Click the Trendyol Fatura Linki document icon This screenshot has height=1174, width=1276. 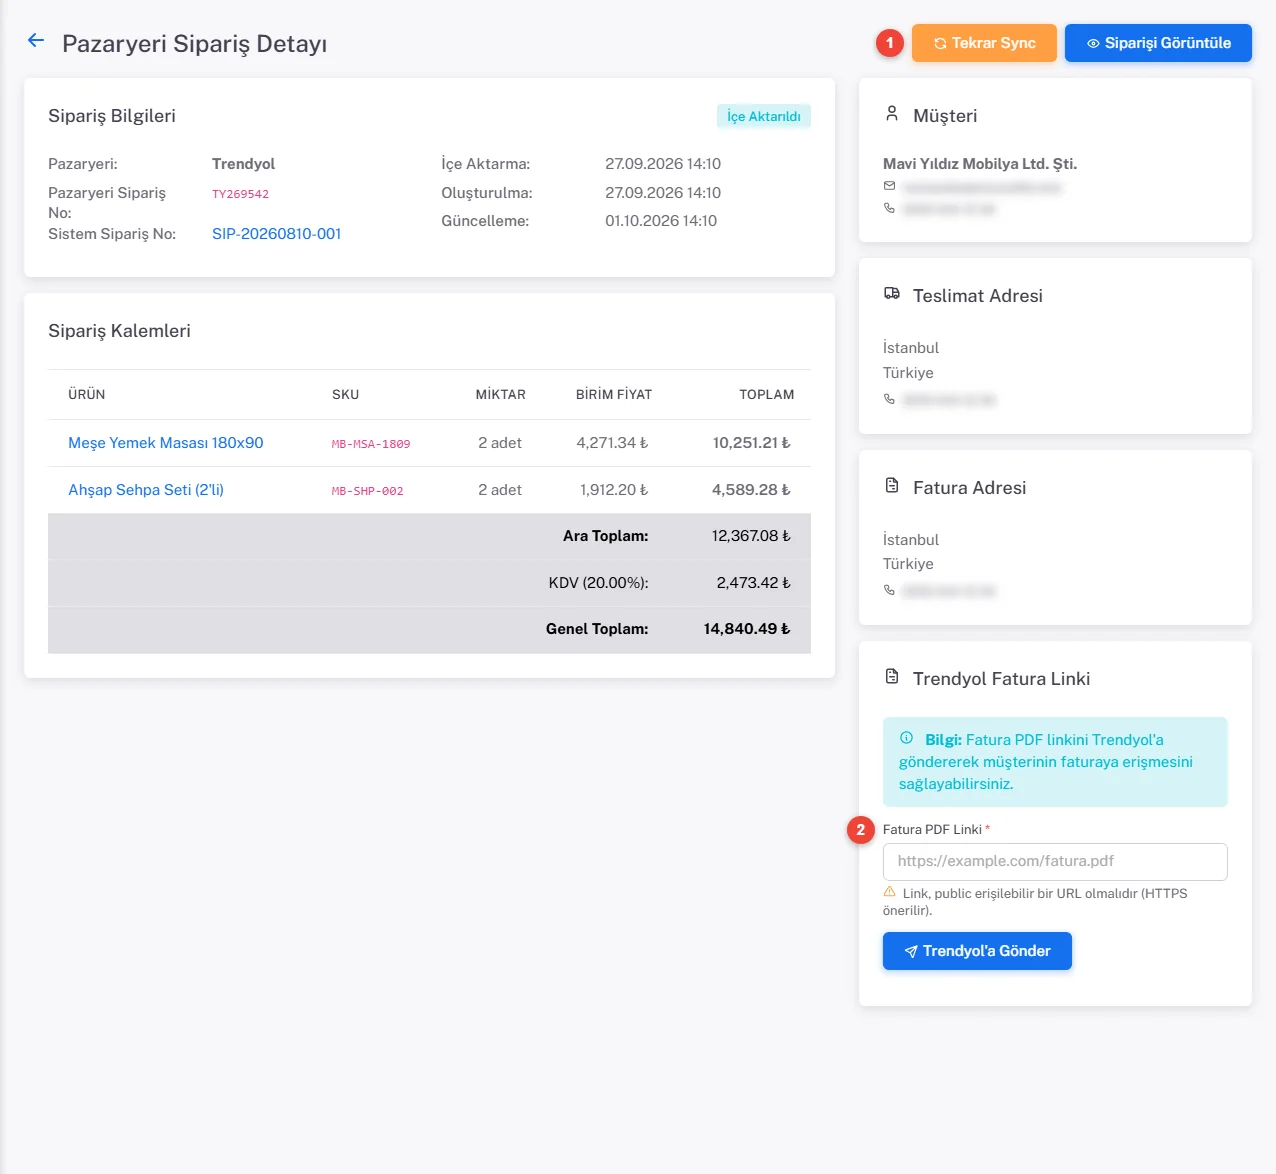pyautogui.click(x=892, y=677)
